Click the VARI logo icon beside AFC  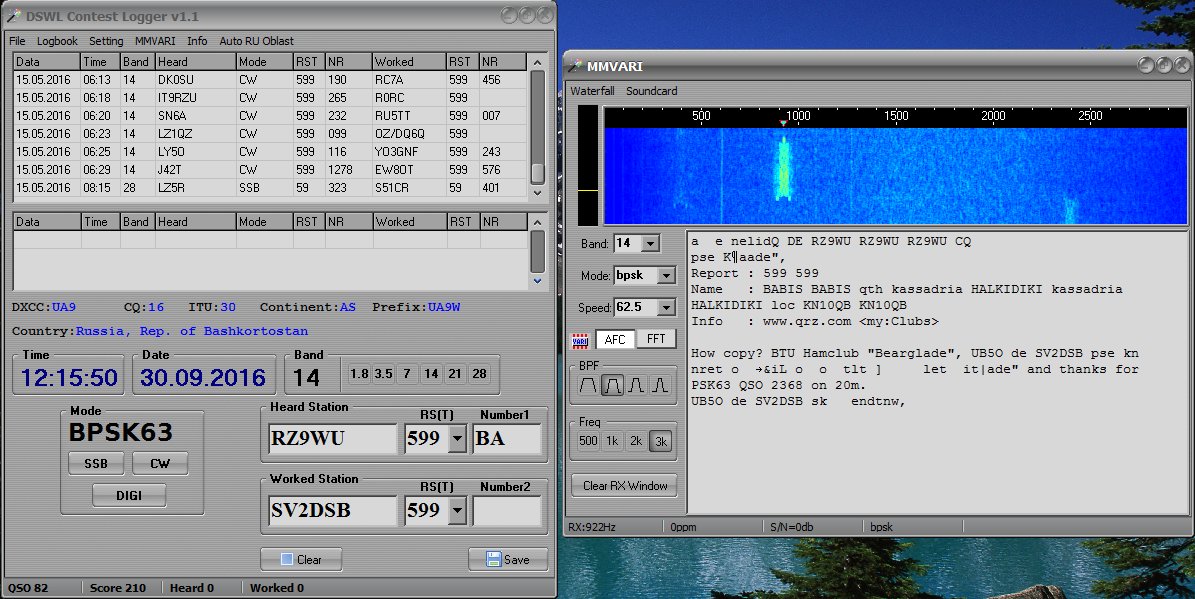coord(580,340)
